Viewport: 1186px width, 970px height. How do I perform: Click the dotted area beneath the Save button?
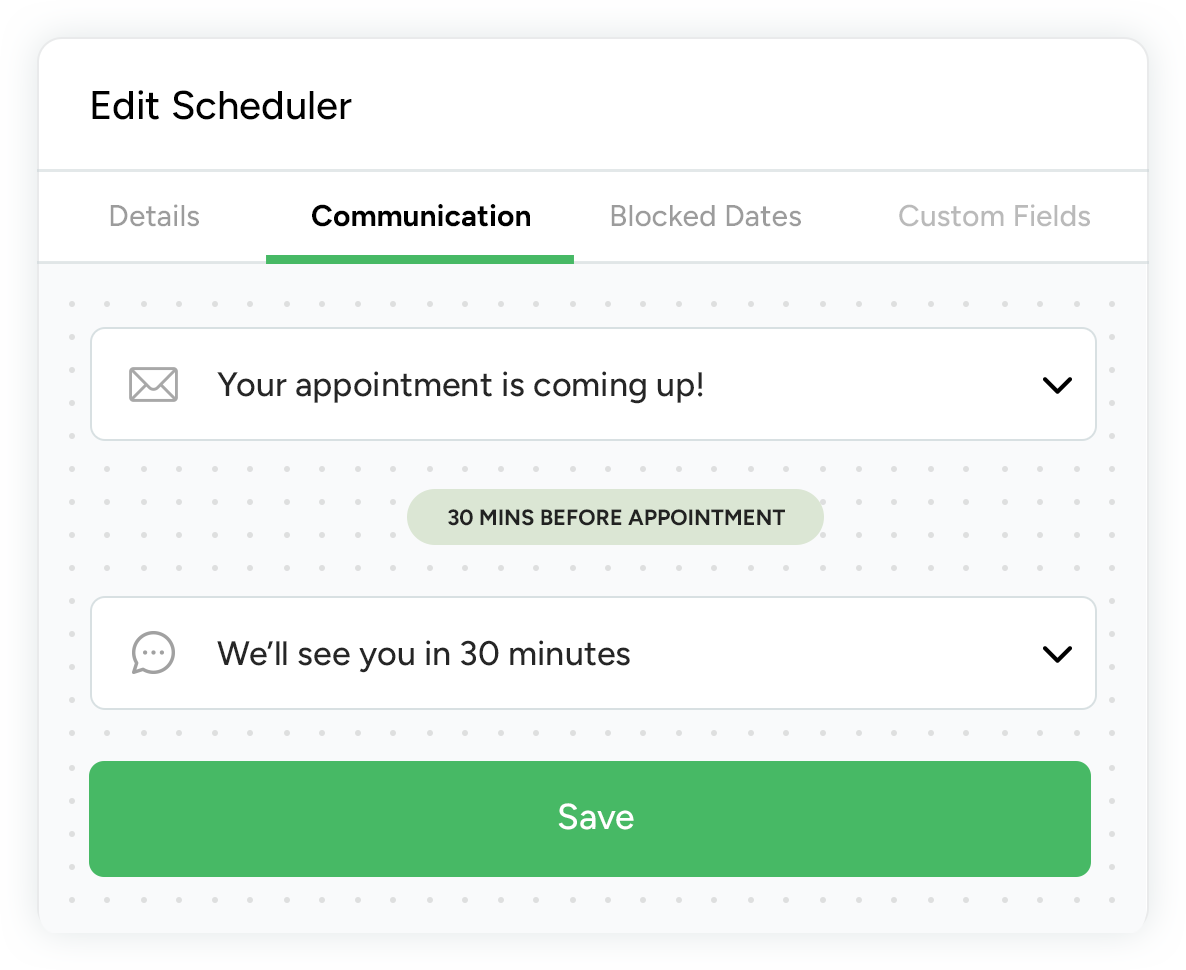coord(590,903)
